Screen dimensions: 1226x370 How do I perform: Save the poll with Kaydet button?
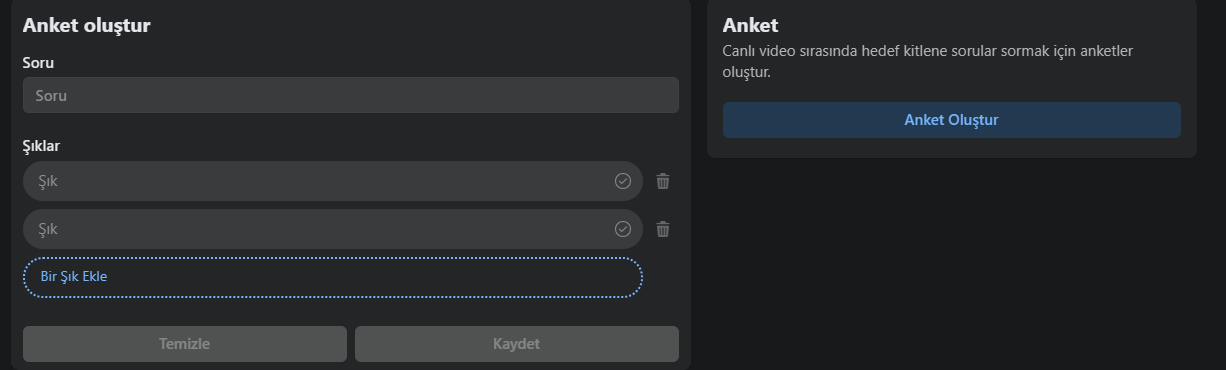click(517, 344)
